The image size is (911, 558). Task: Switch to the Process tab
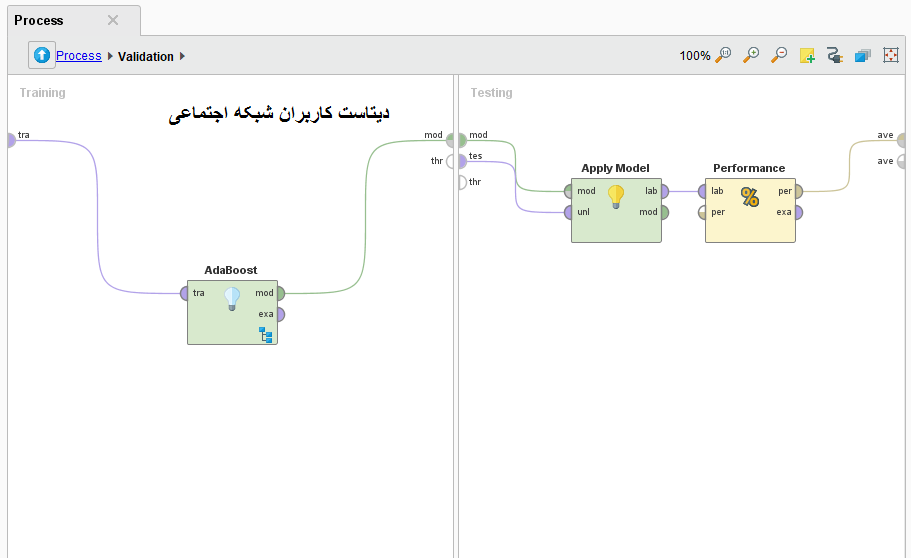click(39, 20)
